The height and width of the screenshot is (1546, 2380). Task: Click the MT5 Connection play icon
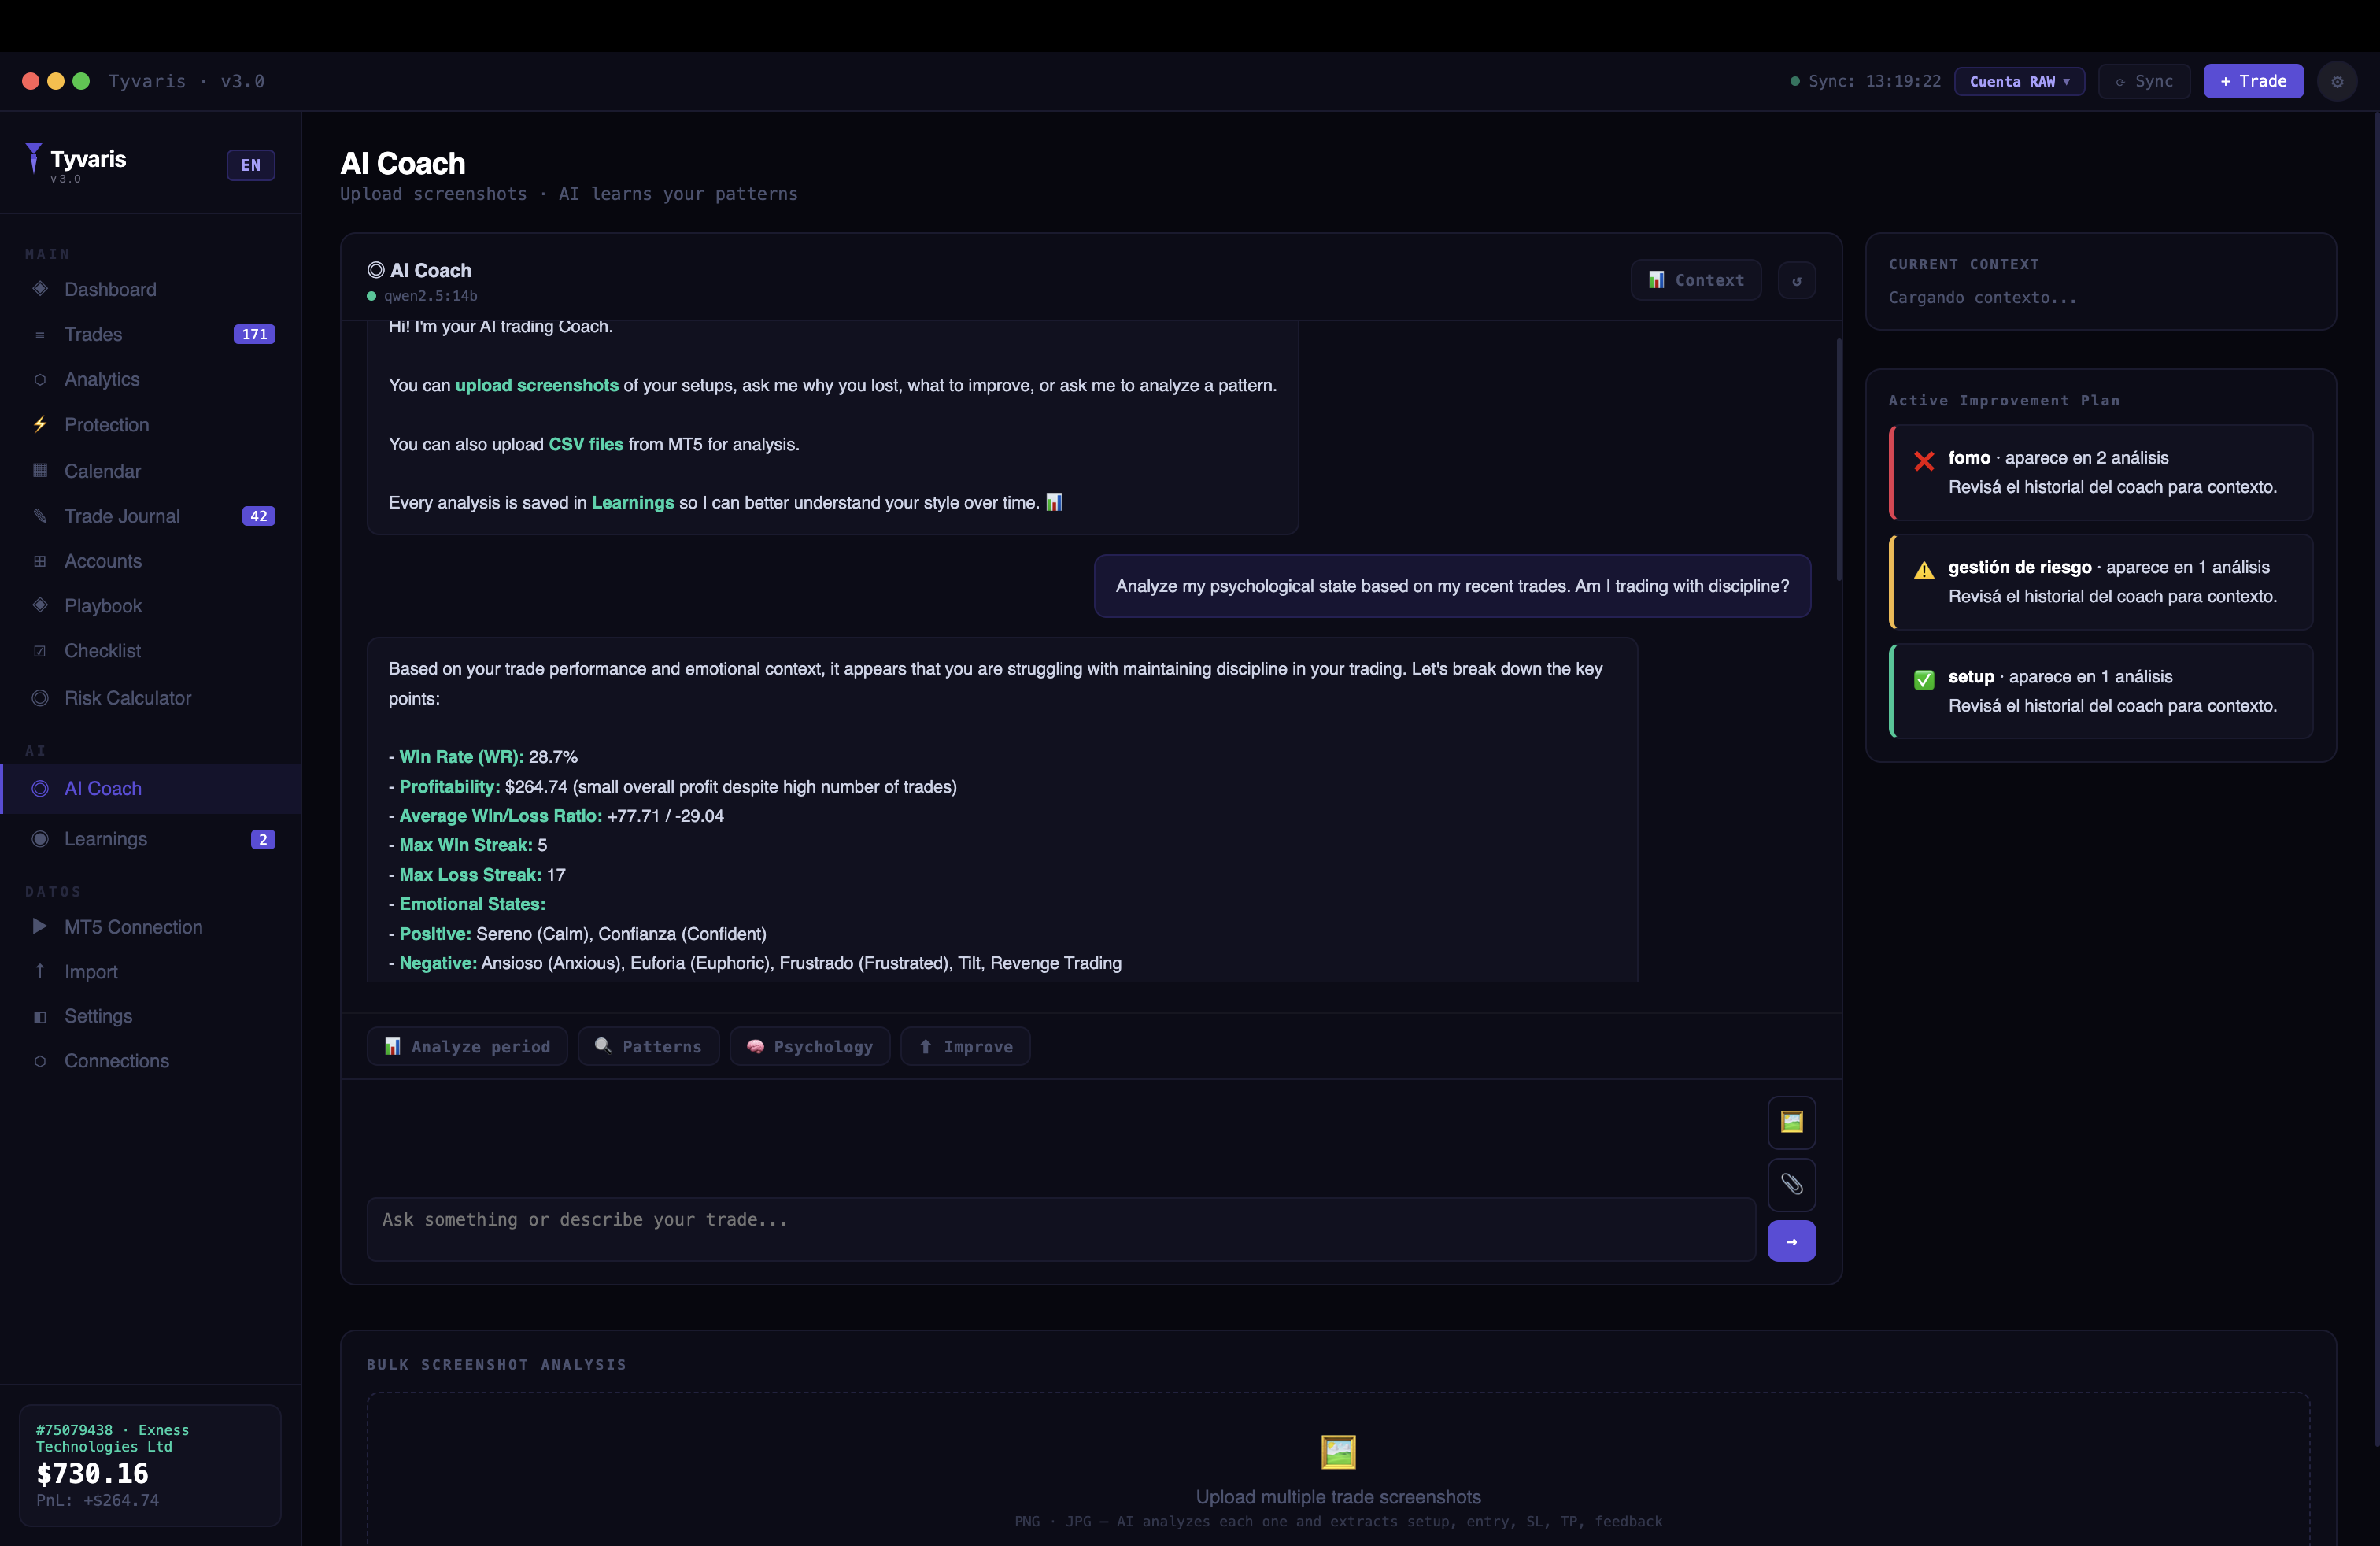pos(40,927)
